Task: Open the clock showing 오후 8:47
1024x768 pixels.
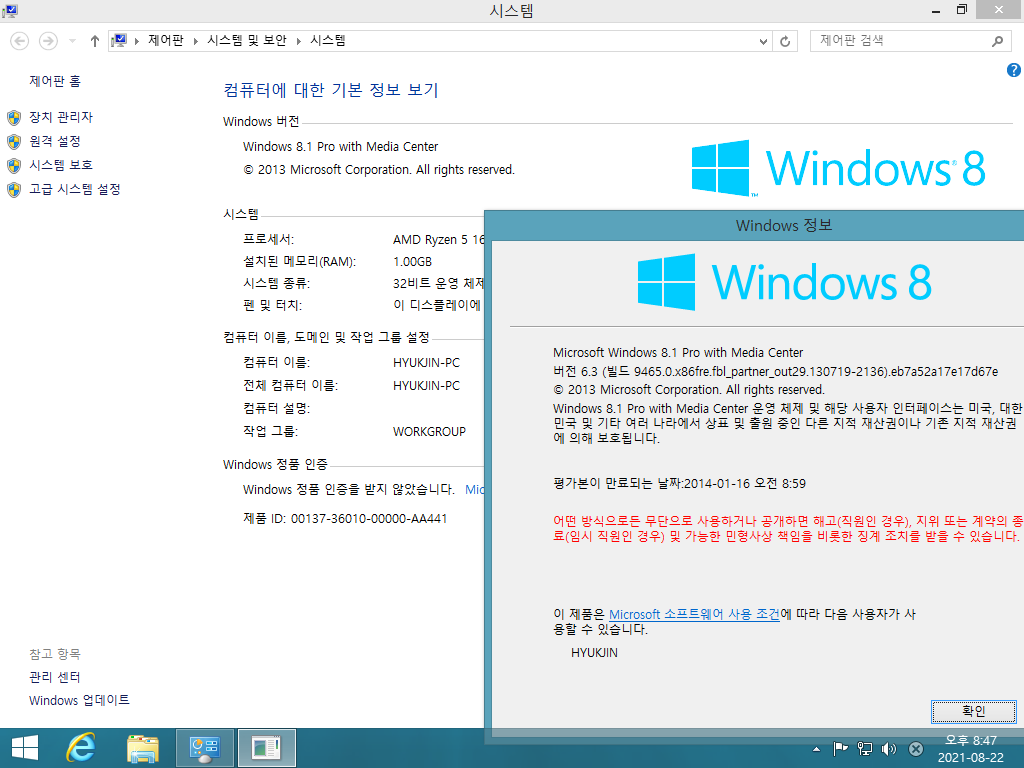Action: (x=970, y=748)
